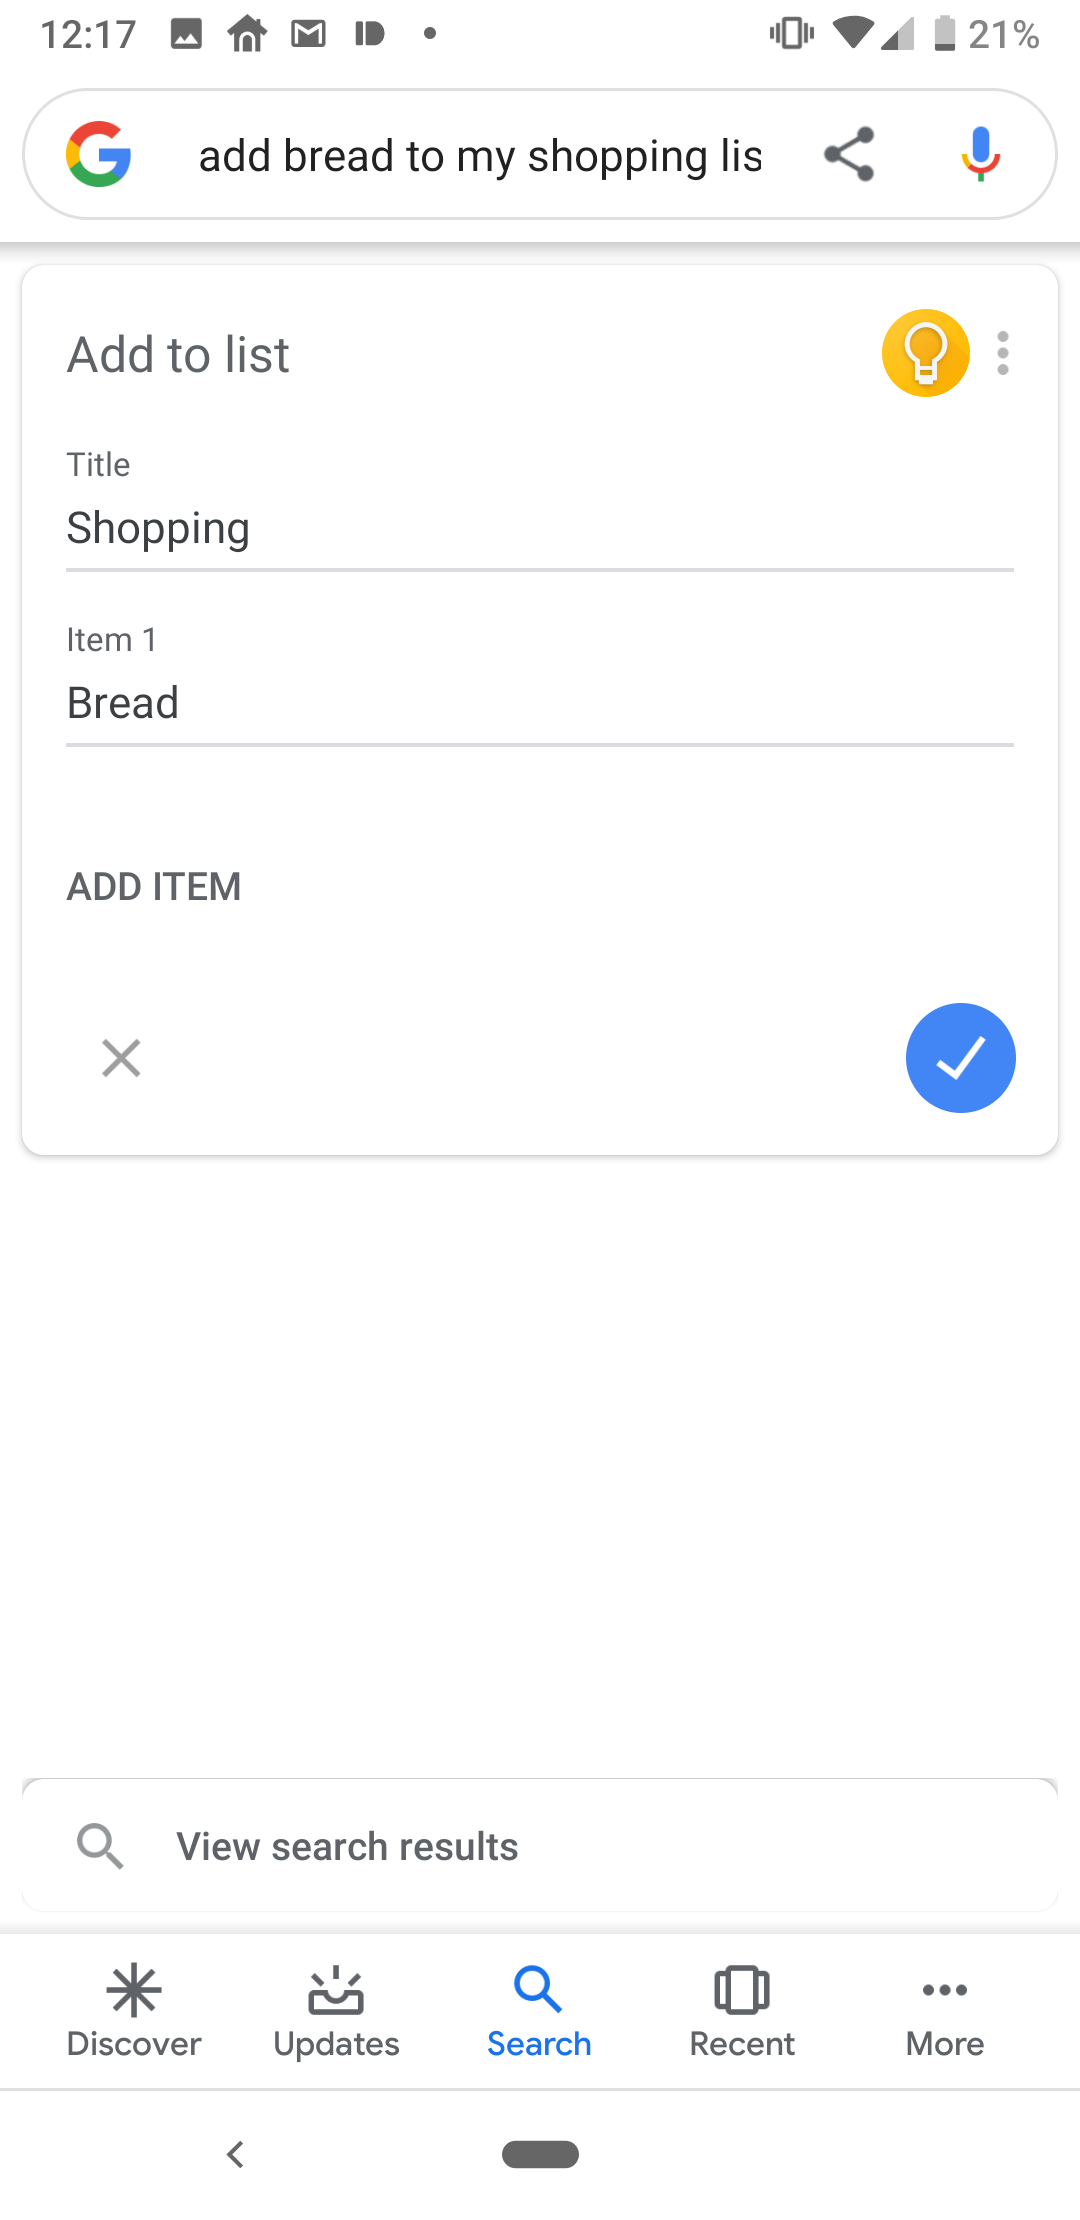Image resolution: width=1080 pixels, height=2220 pixels.
Task: Select the Search tab
Action: tap(539, 2010)
